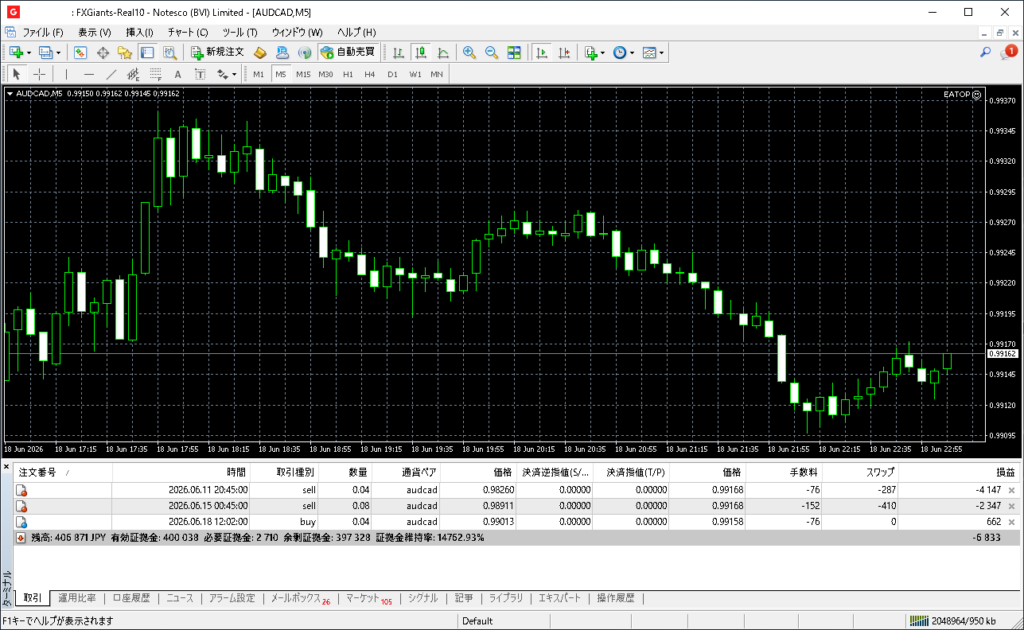Select the Crosshair tool

click(x=39, y=74)
